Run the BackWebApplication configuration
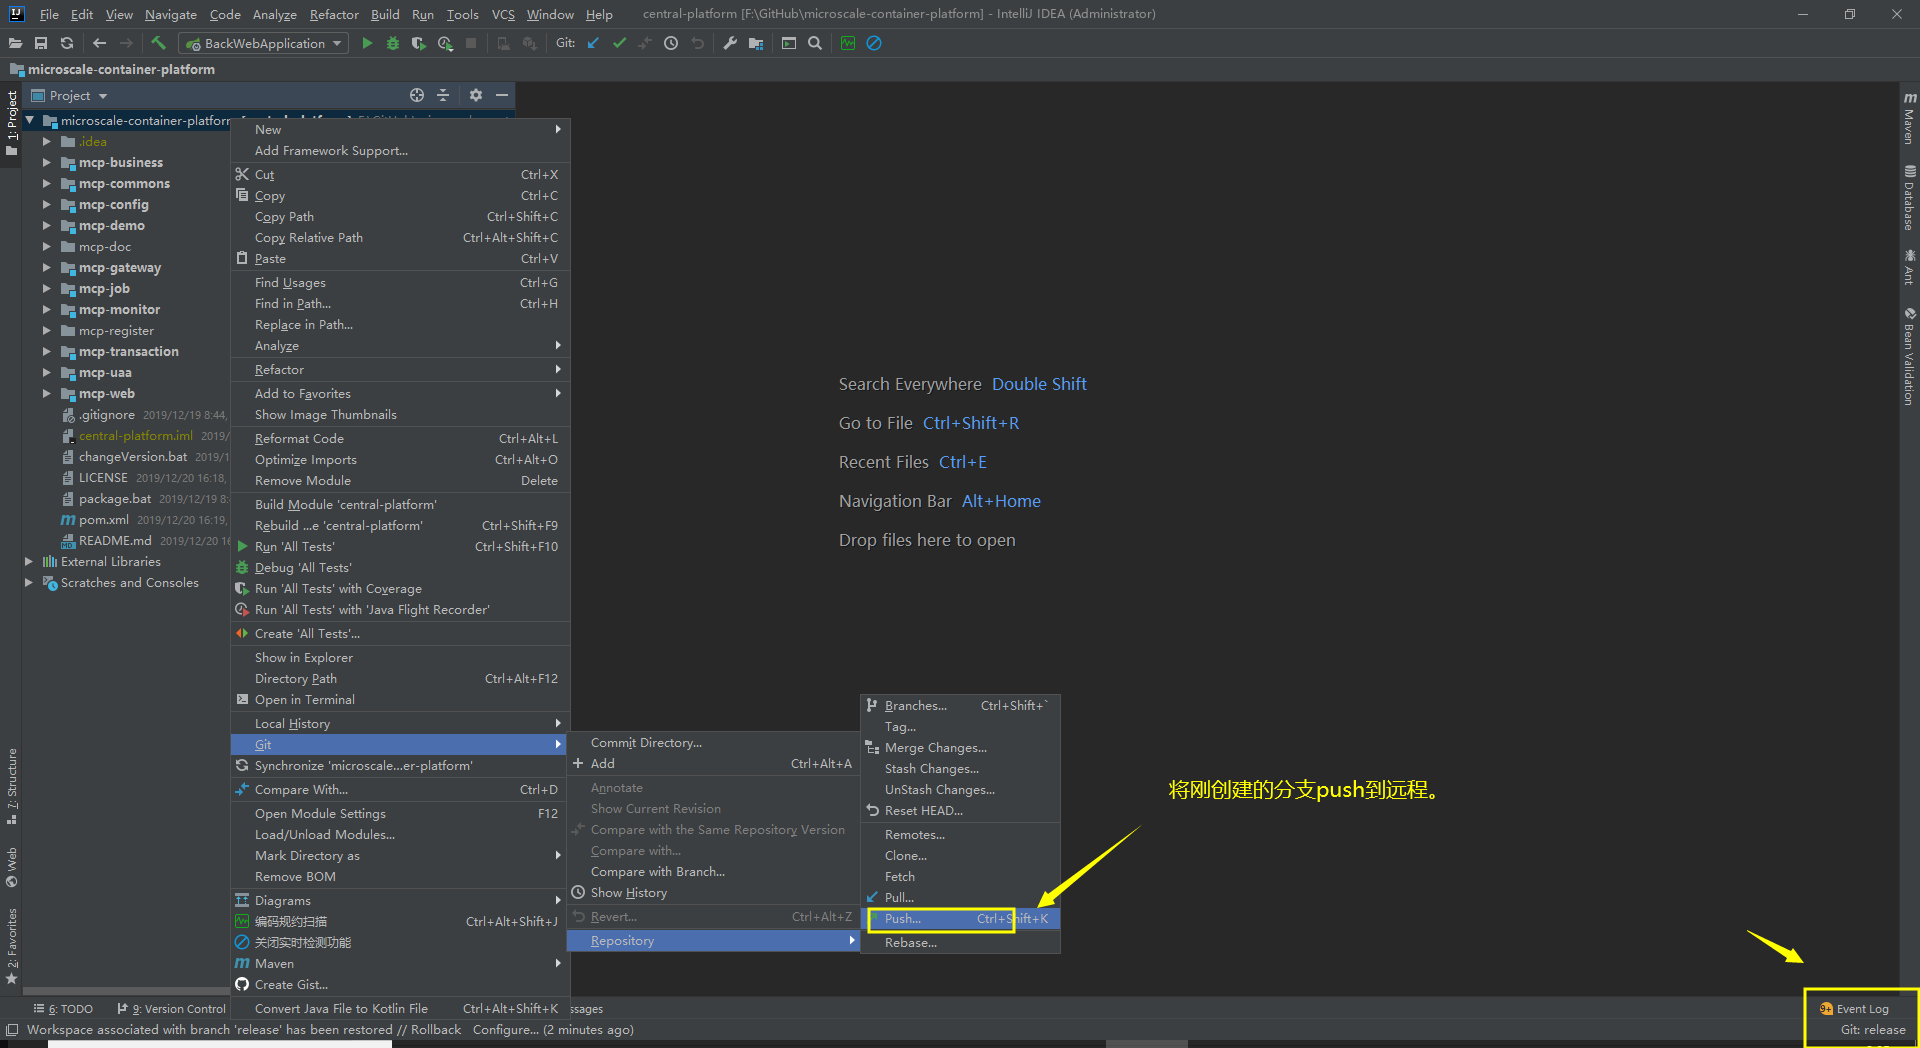 (x=367, y=43)
